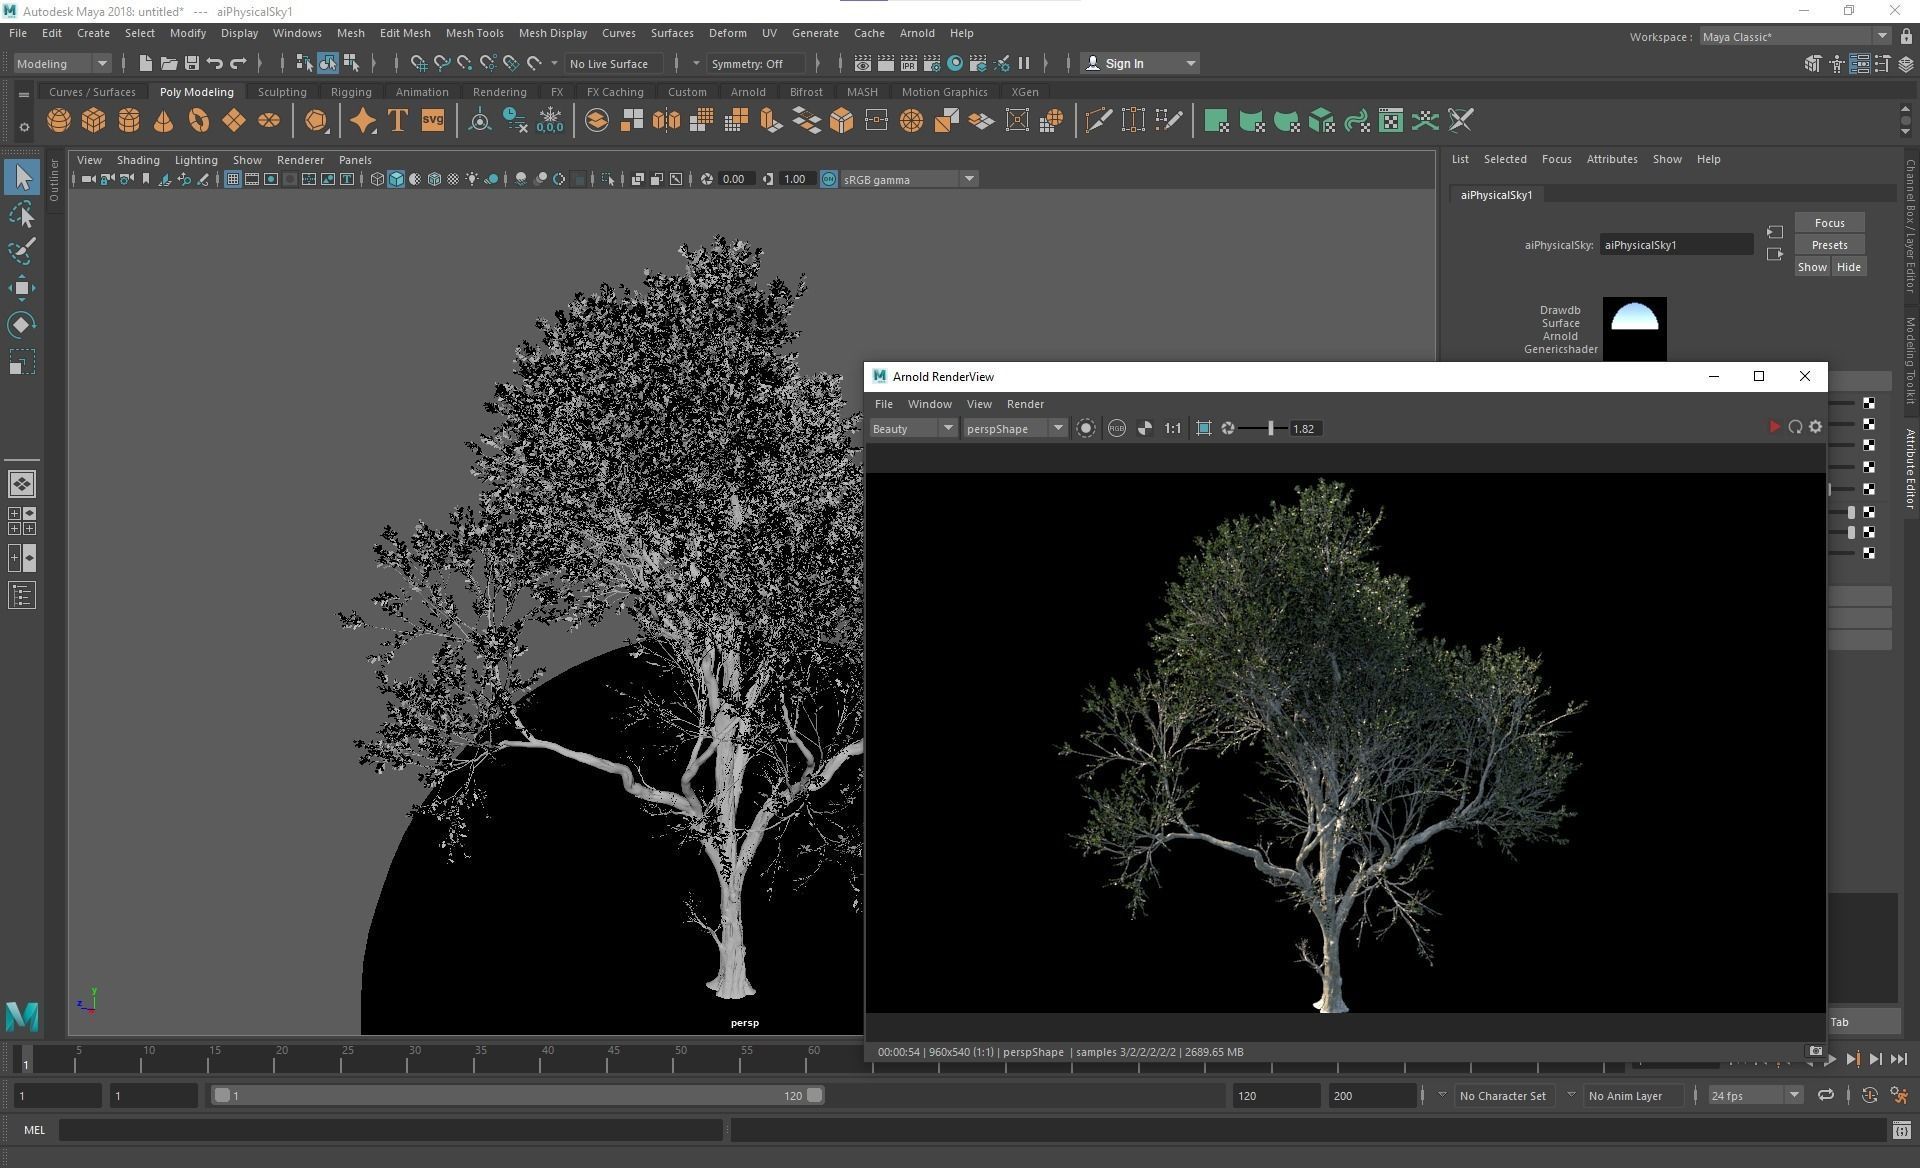Click the RGB channel display icon

pos(1116,428)
